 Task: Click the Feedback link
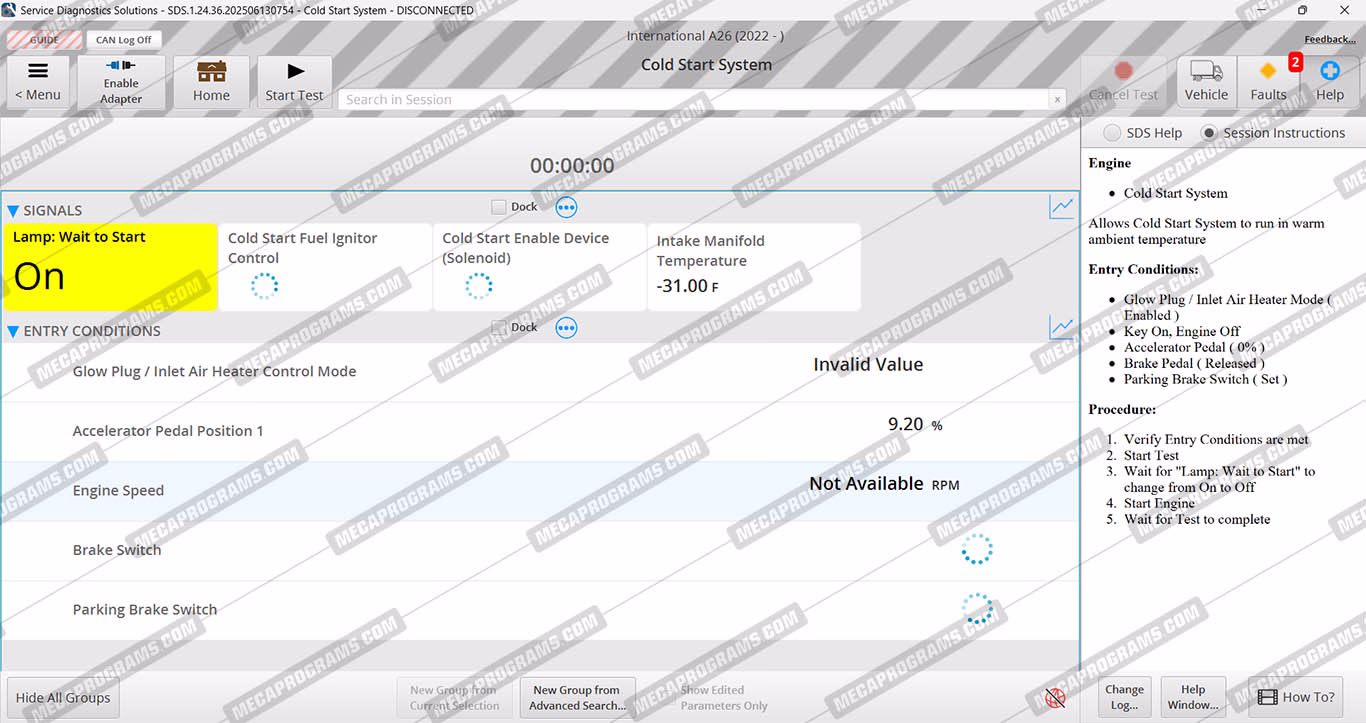tap(1330, 40)
